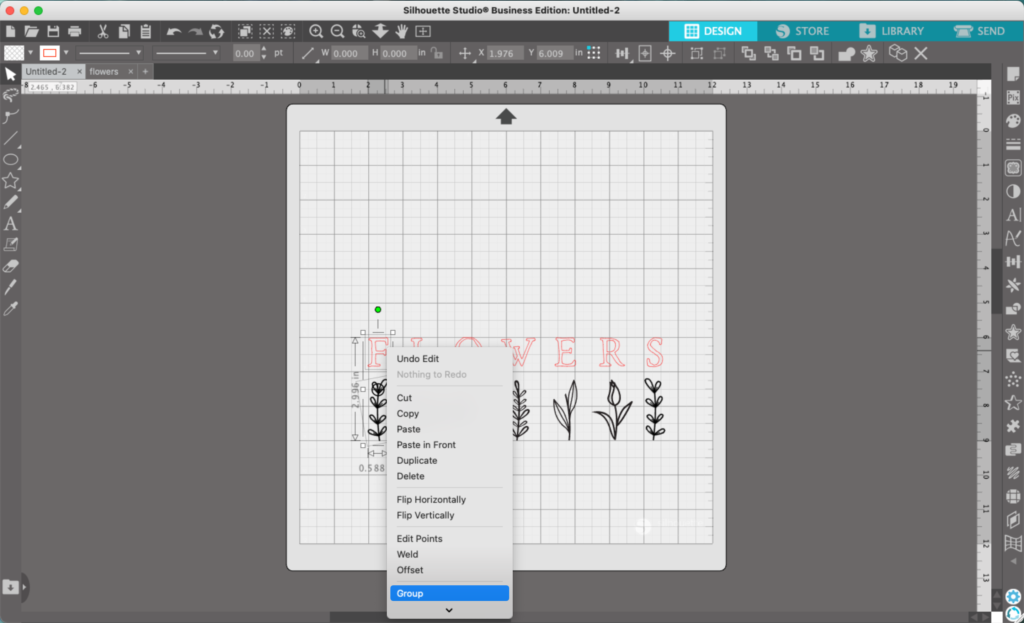The width and height of the screenshot is (1024, 623).
Task: Click the fill color swatch
Action: 14,53
